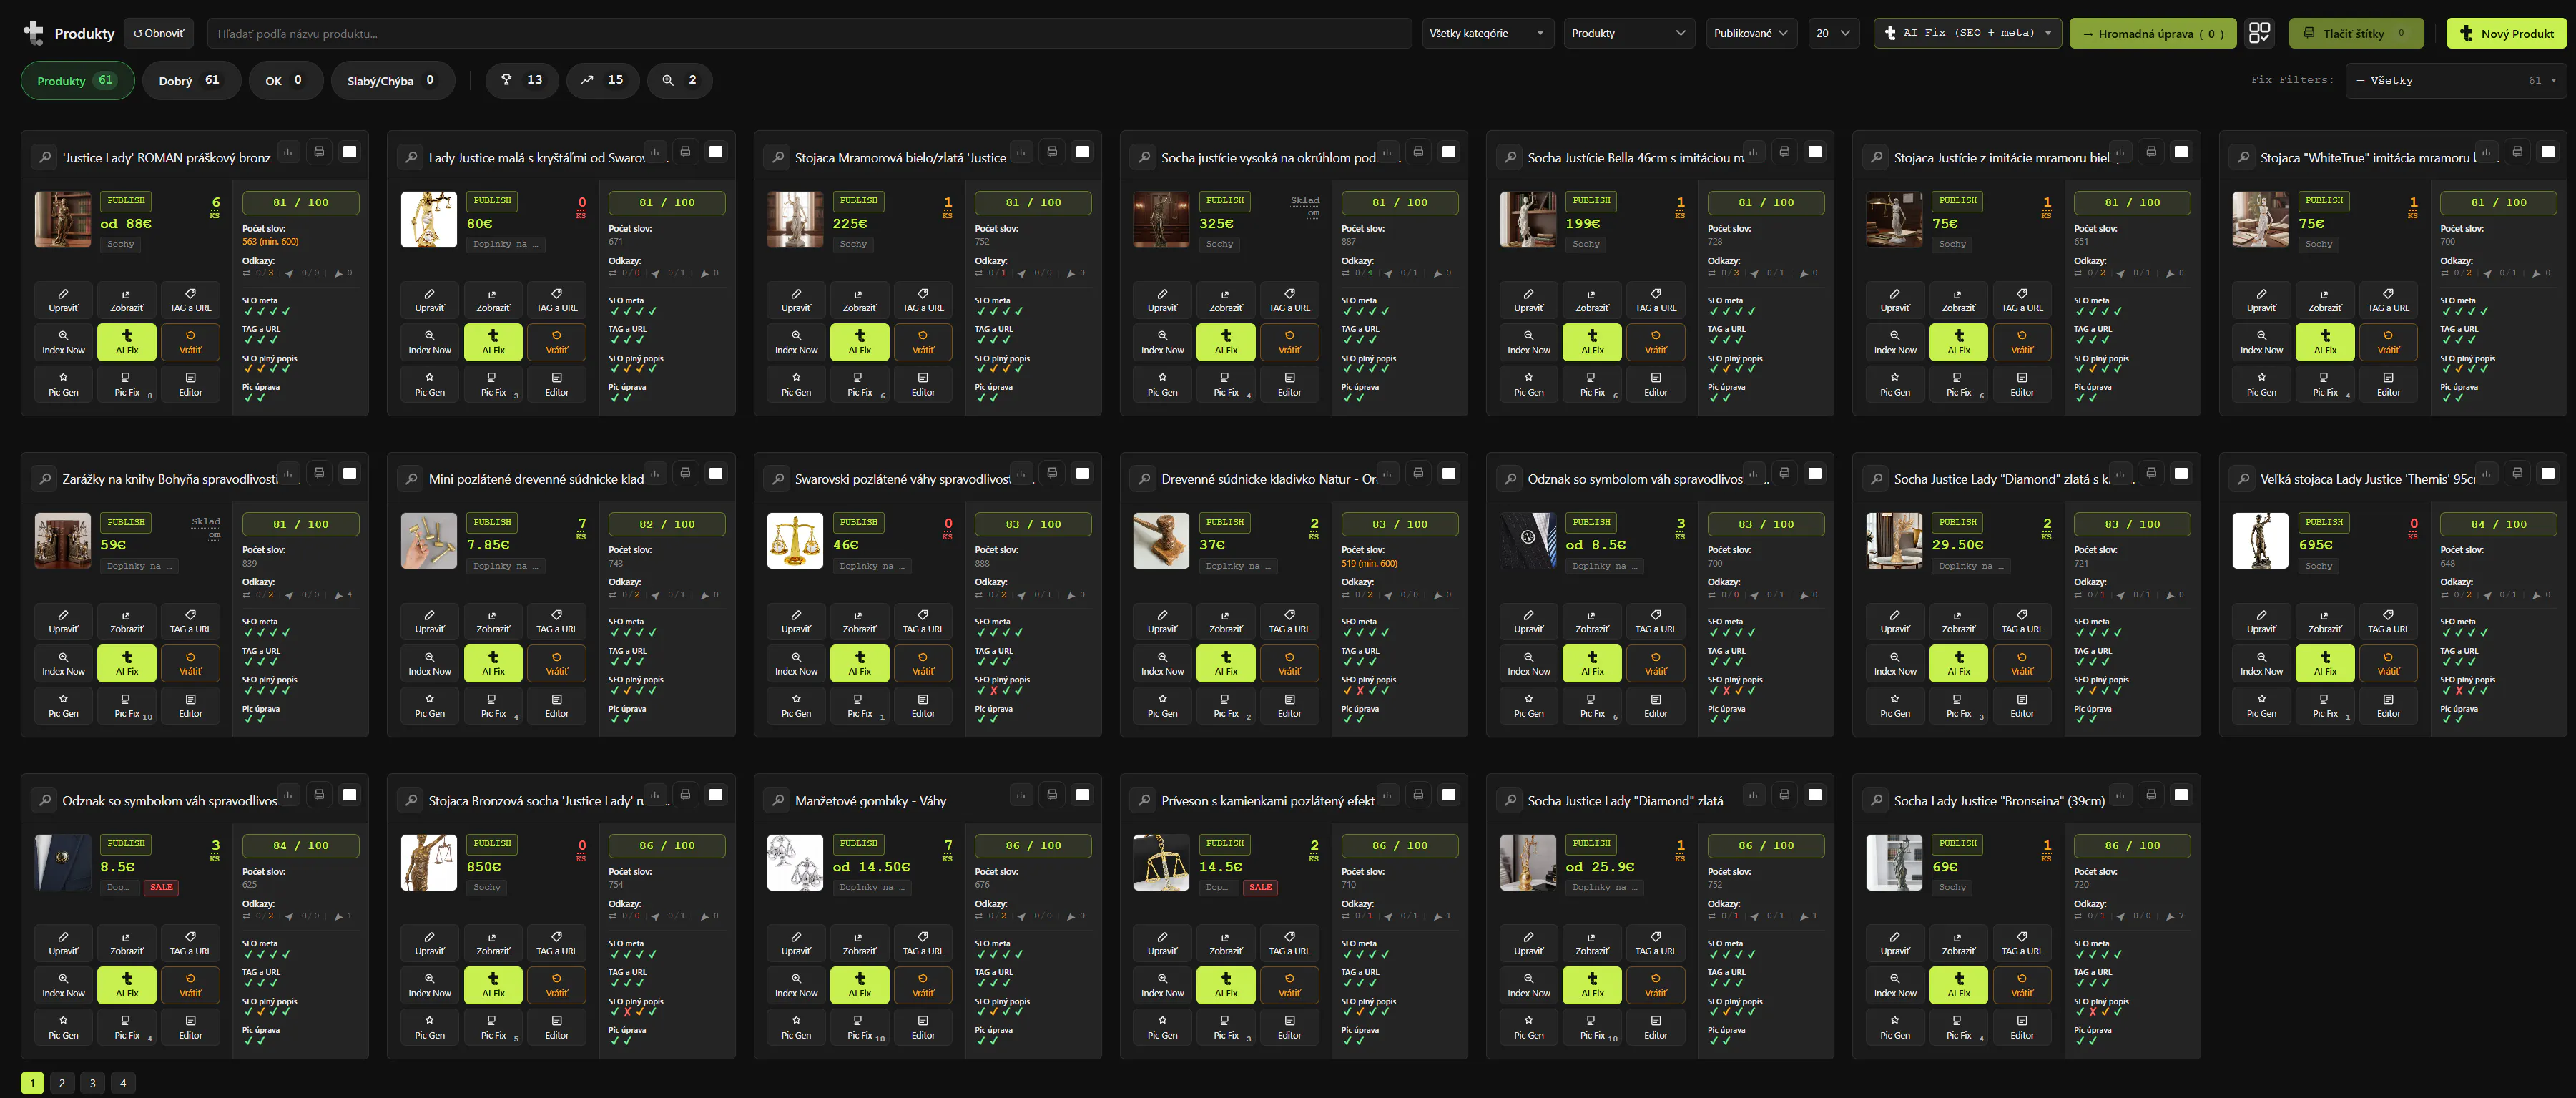Click the product name search field
Image resolution: width=2576 pixels, height=1098 pixels.
pos(808,33)
